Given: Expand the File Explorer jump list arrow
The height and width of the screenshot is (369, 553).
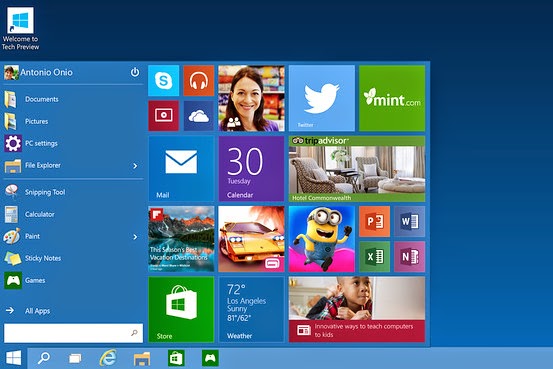Looking at the screenshot, I should click(135, 166).
